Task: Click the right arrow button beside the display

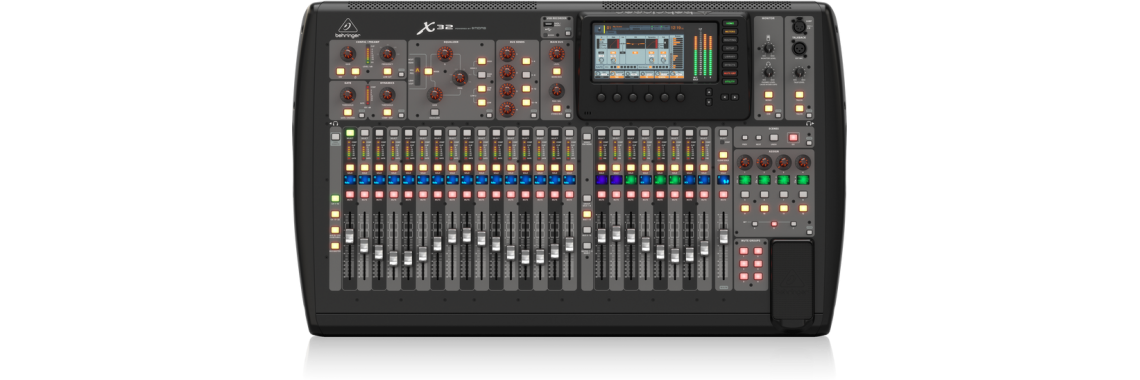Action: pos(734,97)
